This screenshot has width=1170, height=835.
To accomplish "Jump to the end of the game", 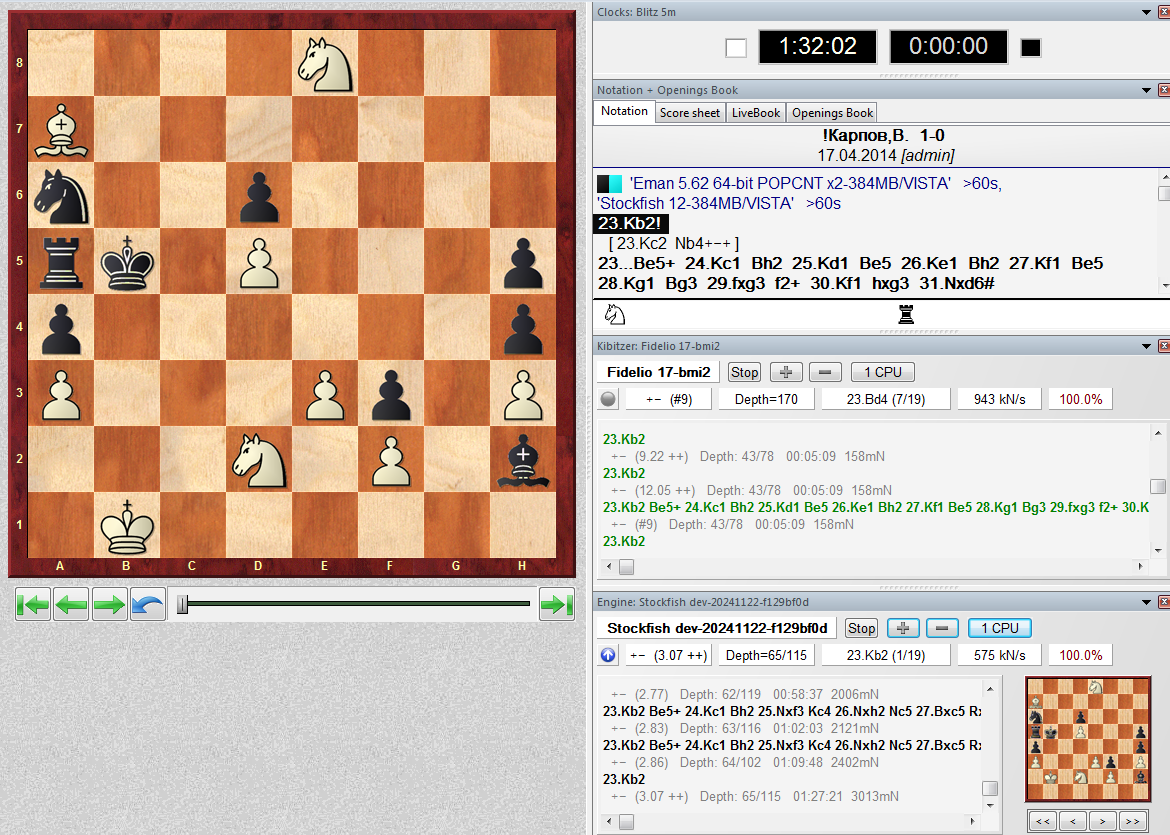I will coord(556,605).
